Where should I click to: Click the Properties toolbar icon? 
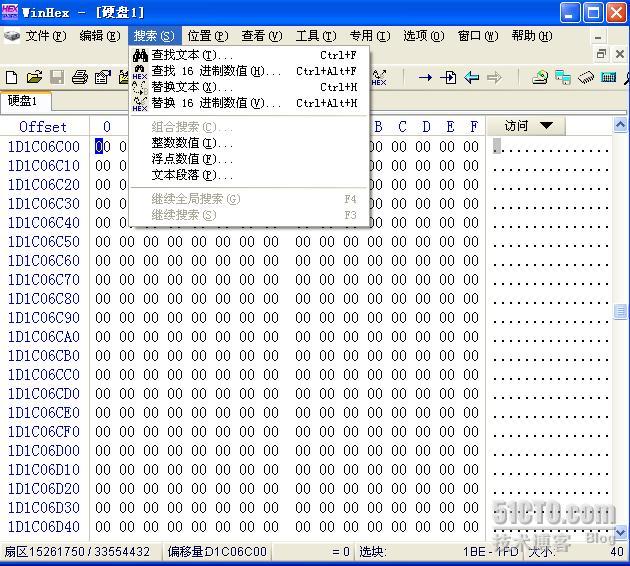click(102, 77)
